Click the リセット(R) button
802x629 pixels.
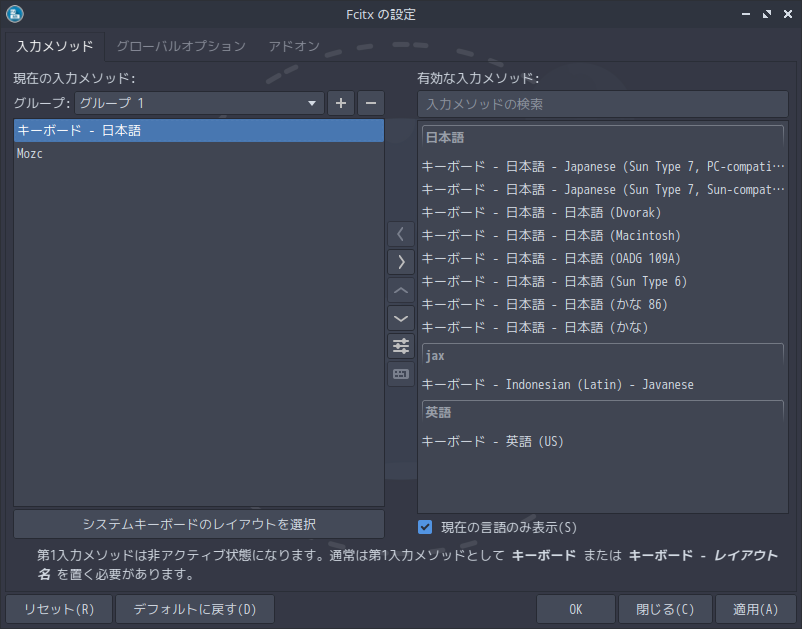(x=59, y=609)
